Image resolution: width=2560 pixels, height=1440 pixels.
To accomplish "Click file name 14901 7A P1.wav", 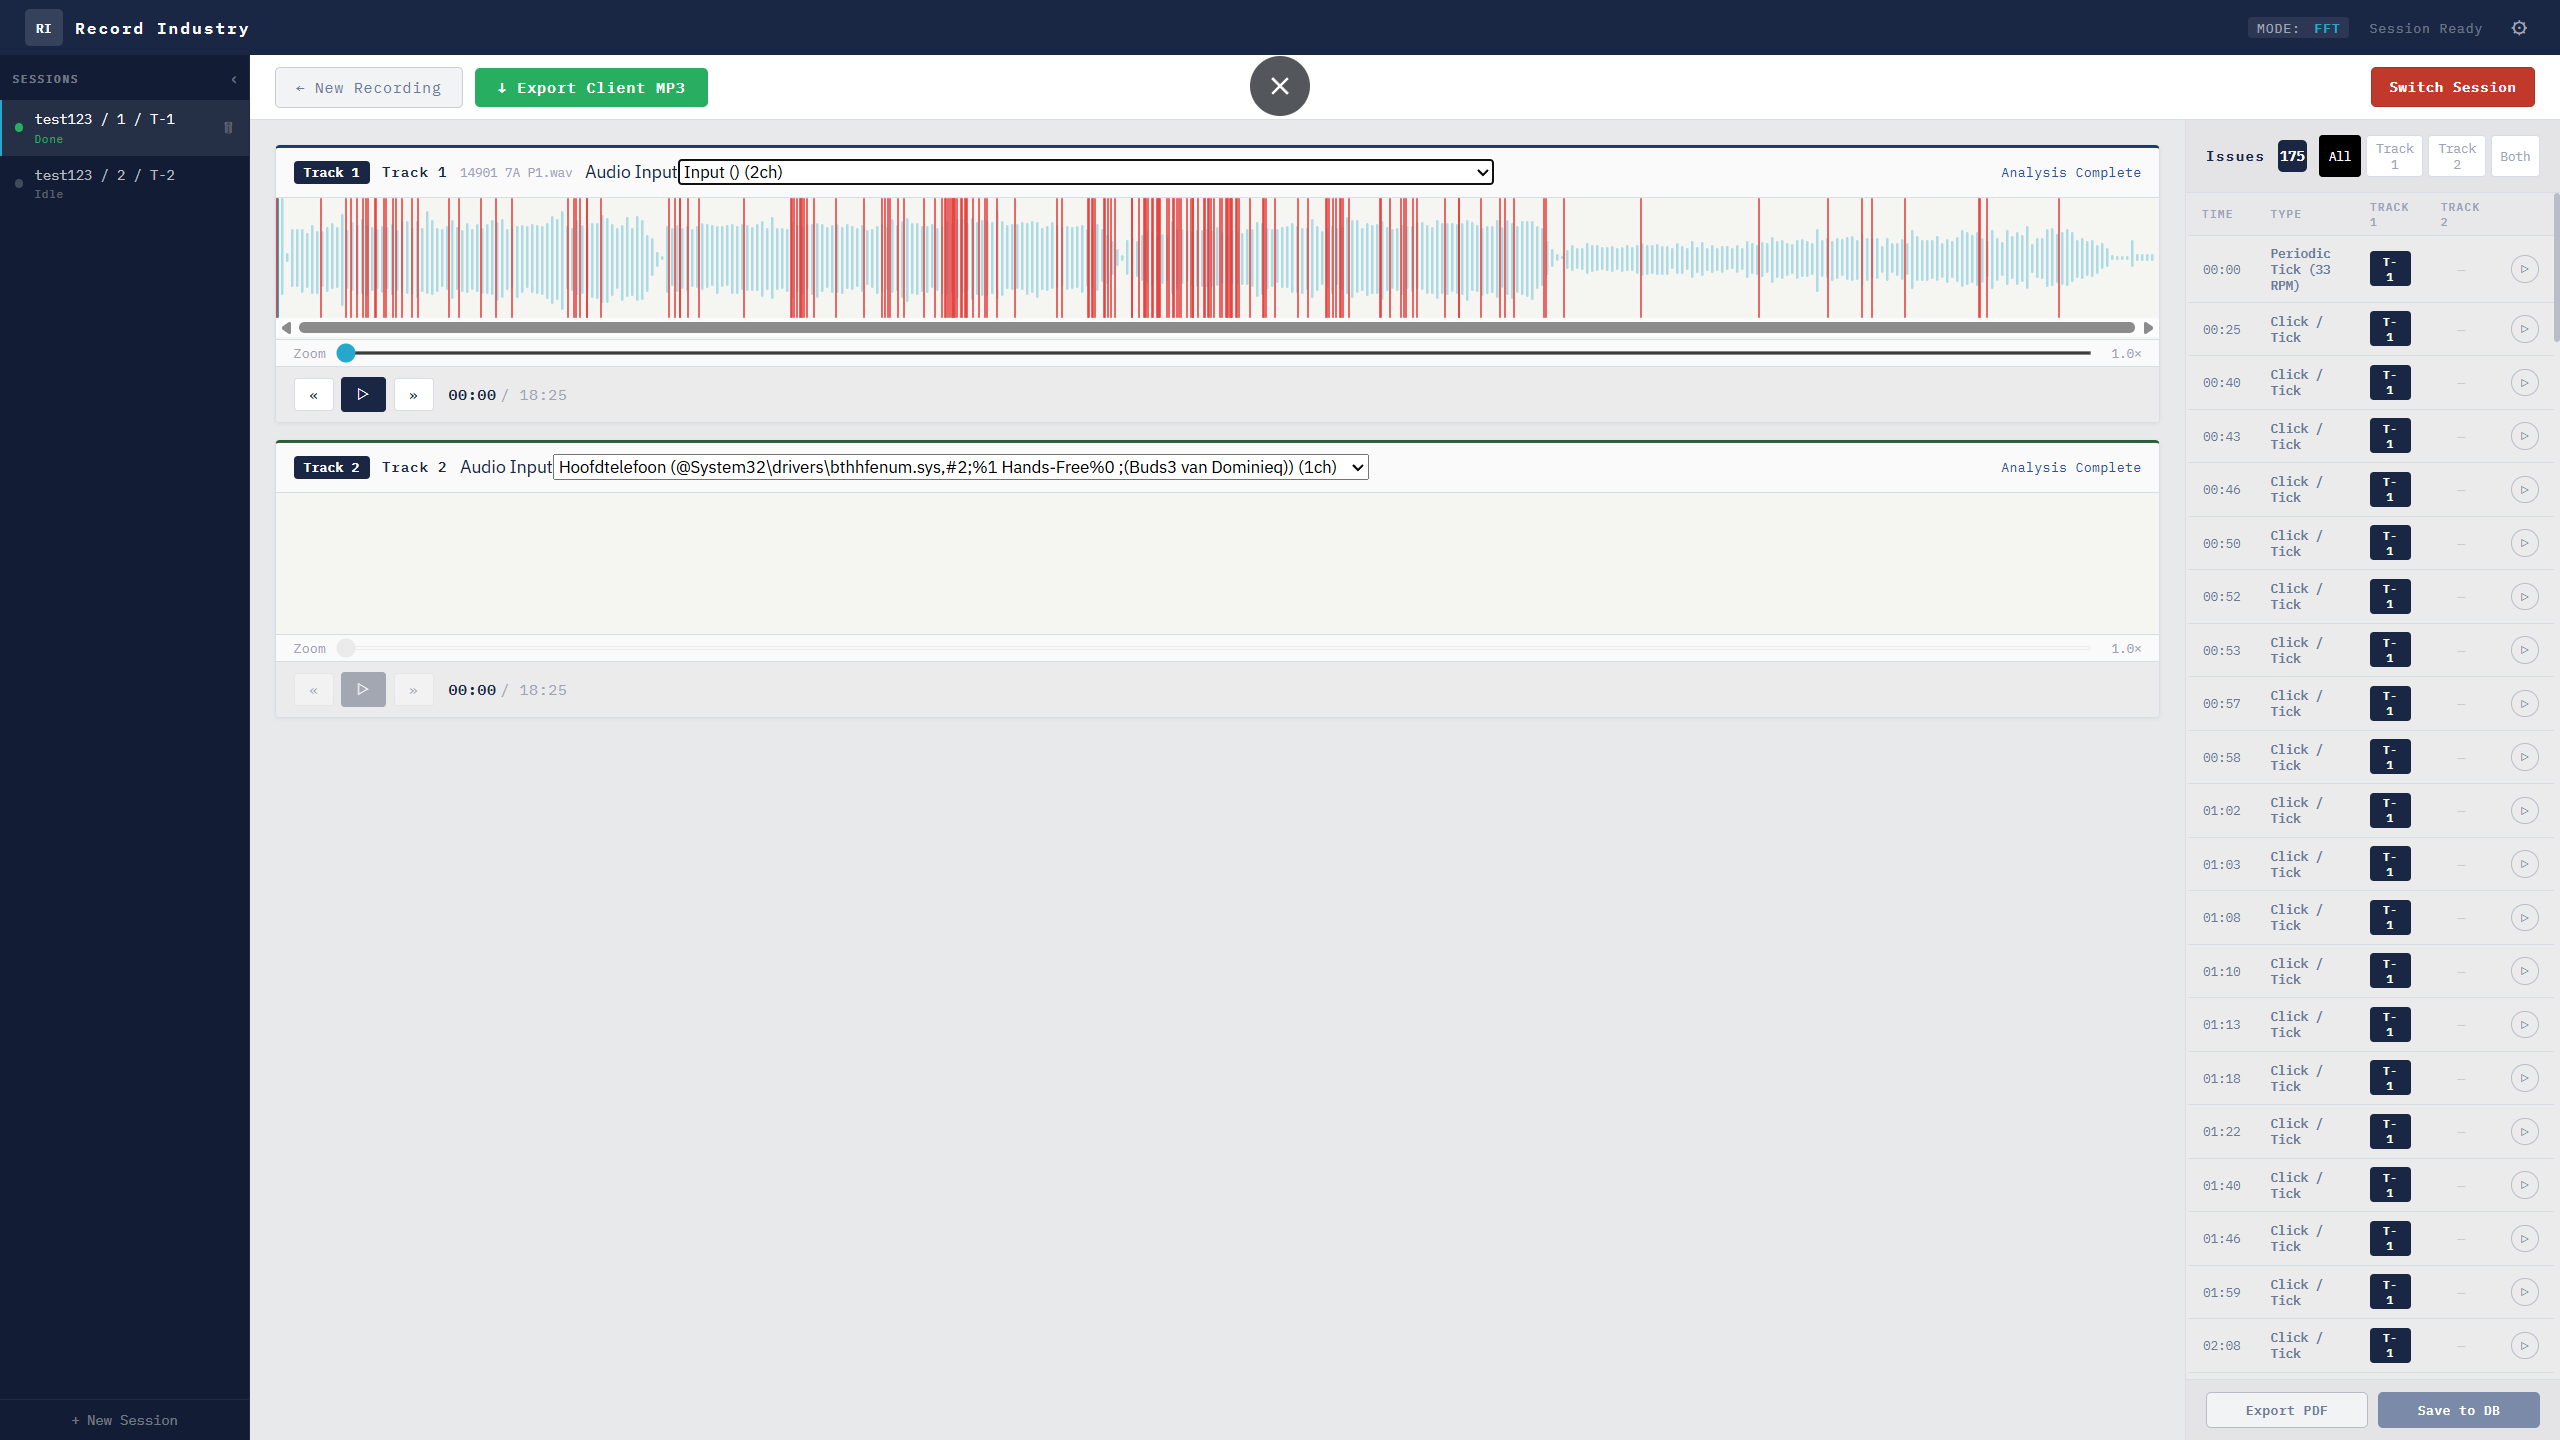I will coord(515,173).
